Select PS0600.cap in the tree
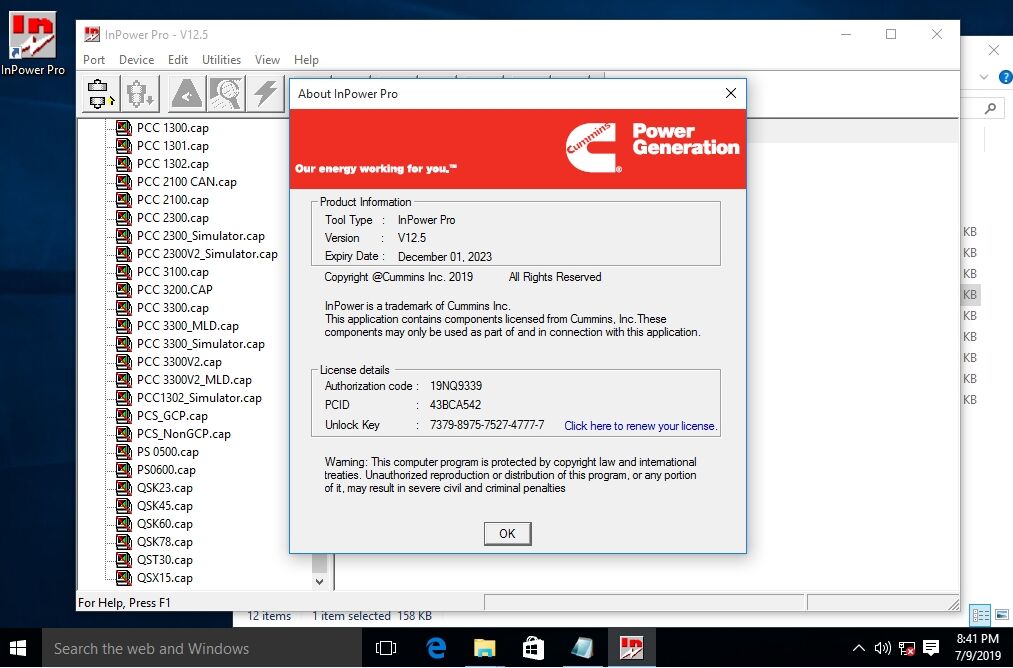The width and height of the screenshot is (1013, 668). click(x=166, y=470)
